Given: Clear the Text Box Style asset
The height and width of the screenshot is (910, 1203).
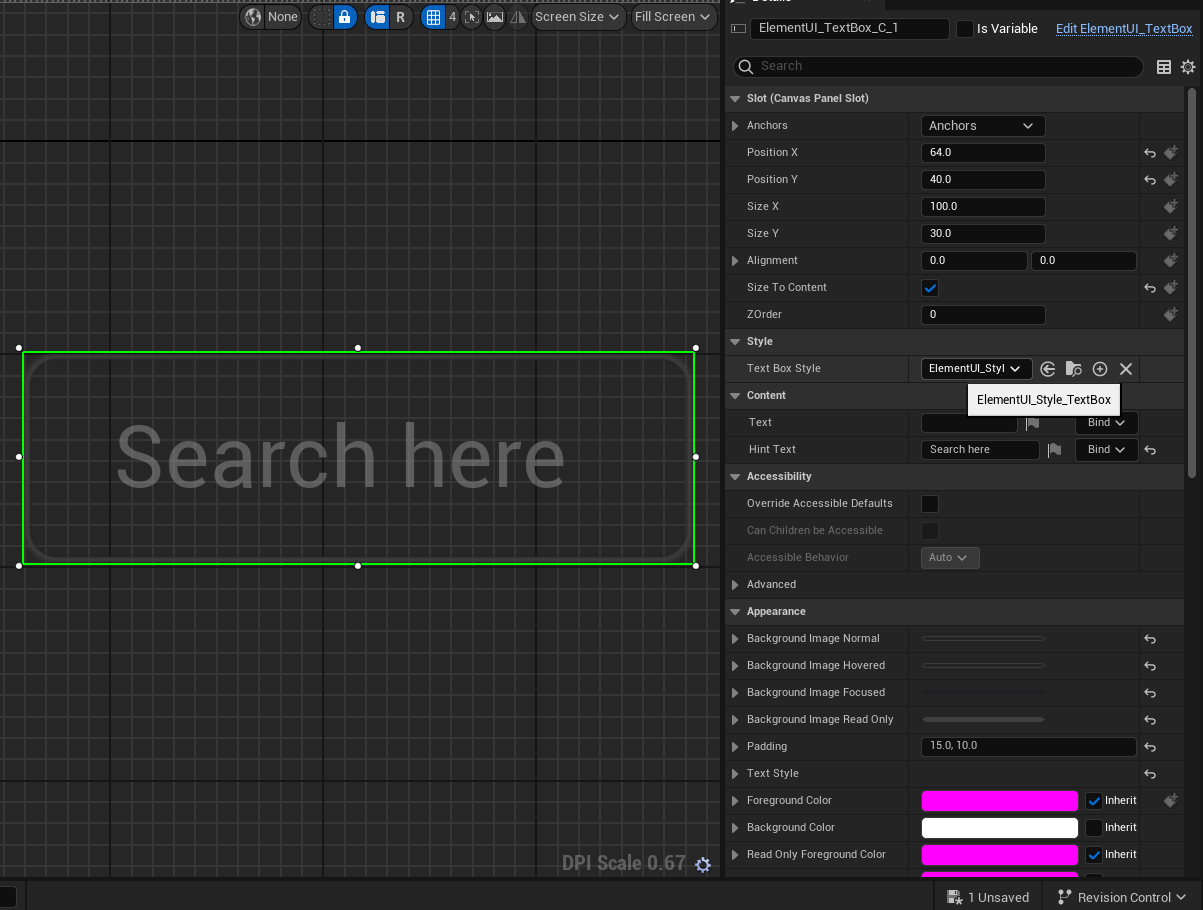Looking at the screenshot, I should 1126,369.
